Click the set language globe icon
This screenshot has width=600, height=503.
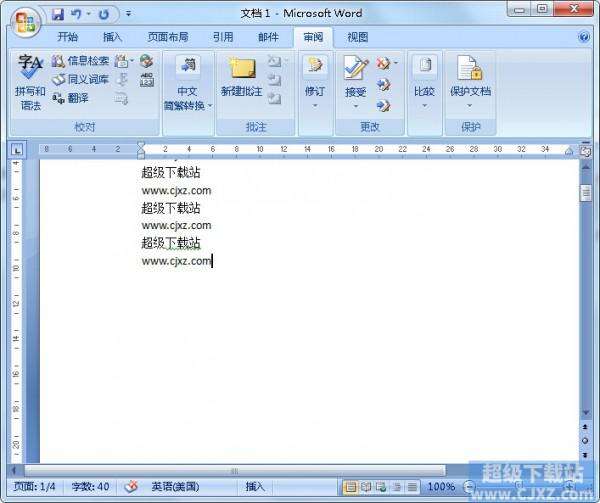click(147, 60)
